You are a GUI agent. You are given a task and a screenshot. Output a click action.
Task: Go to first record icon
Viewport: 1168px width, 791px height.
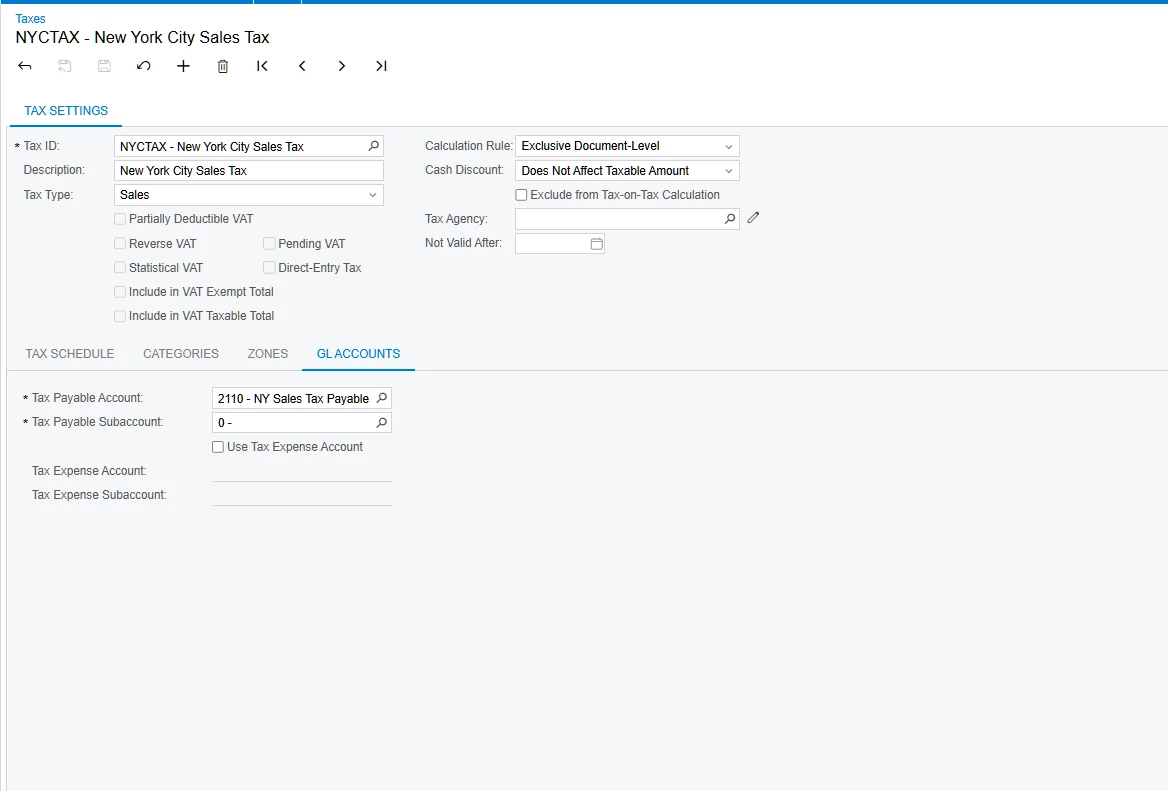pyautogui.click(x=262, y=66)
